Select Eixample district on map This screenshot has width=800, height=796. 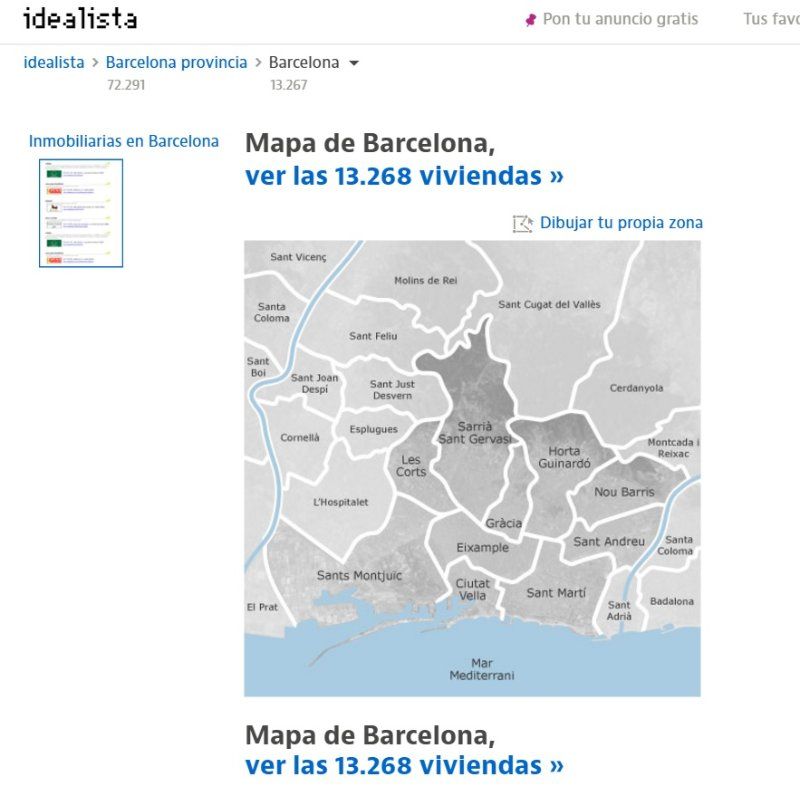[x=483, y=548]
